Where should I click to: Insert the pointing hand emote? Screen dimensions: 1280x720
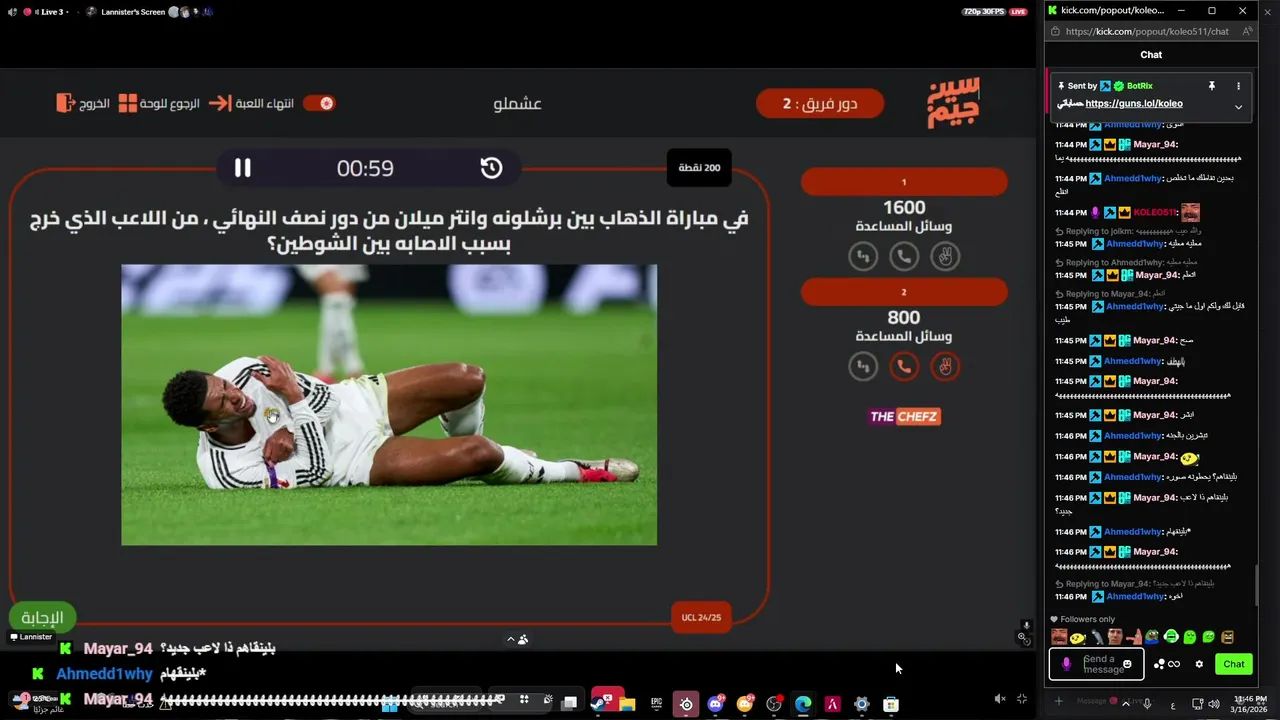click(1134, 637)
